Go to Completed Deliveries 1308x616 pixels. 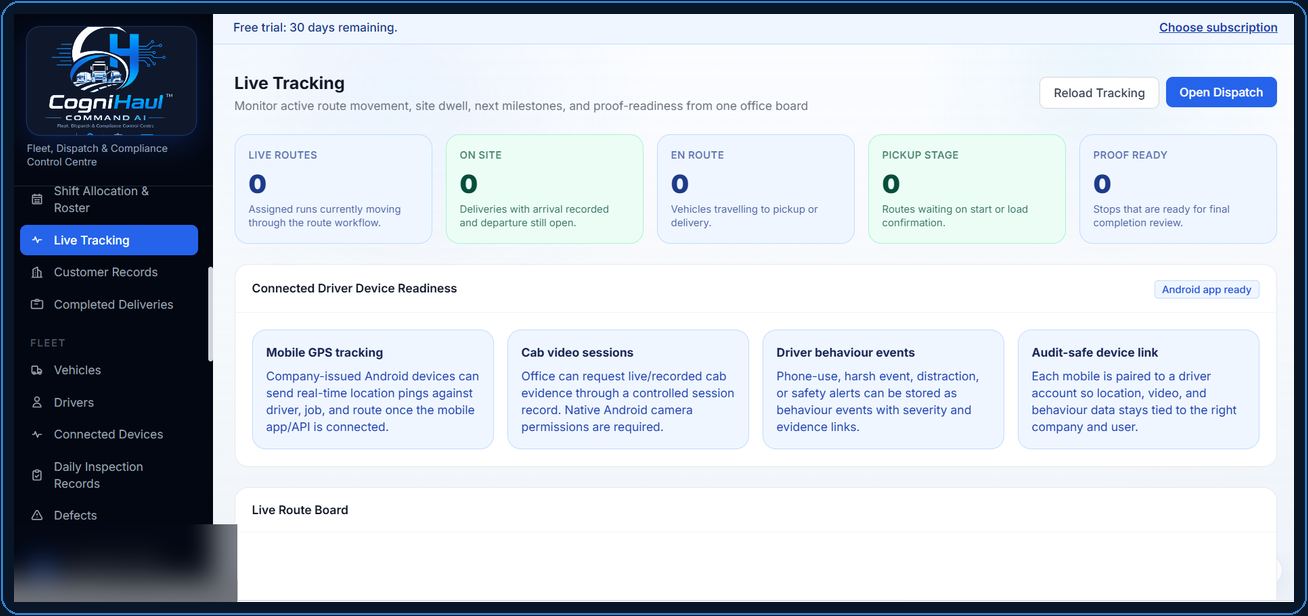[109, 304]
